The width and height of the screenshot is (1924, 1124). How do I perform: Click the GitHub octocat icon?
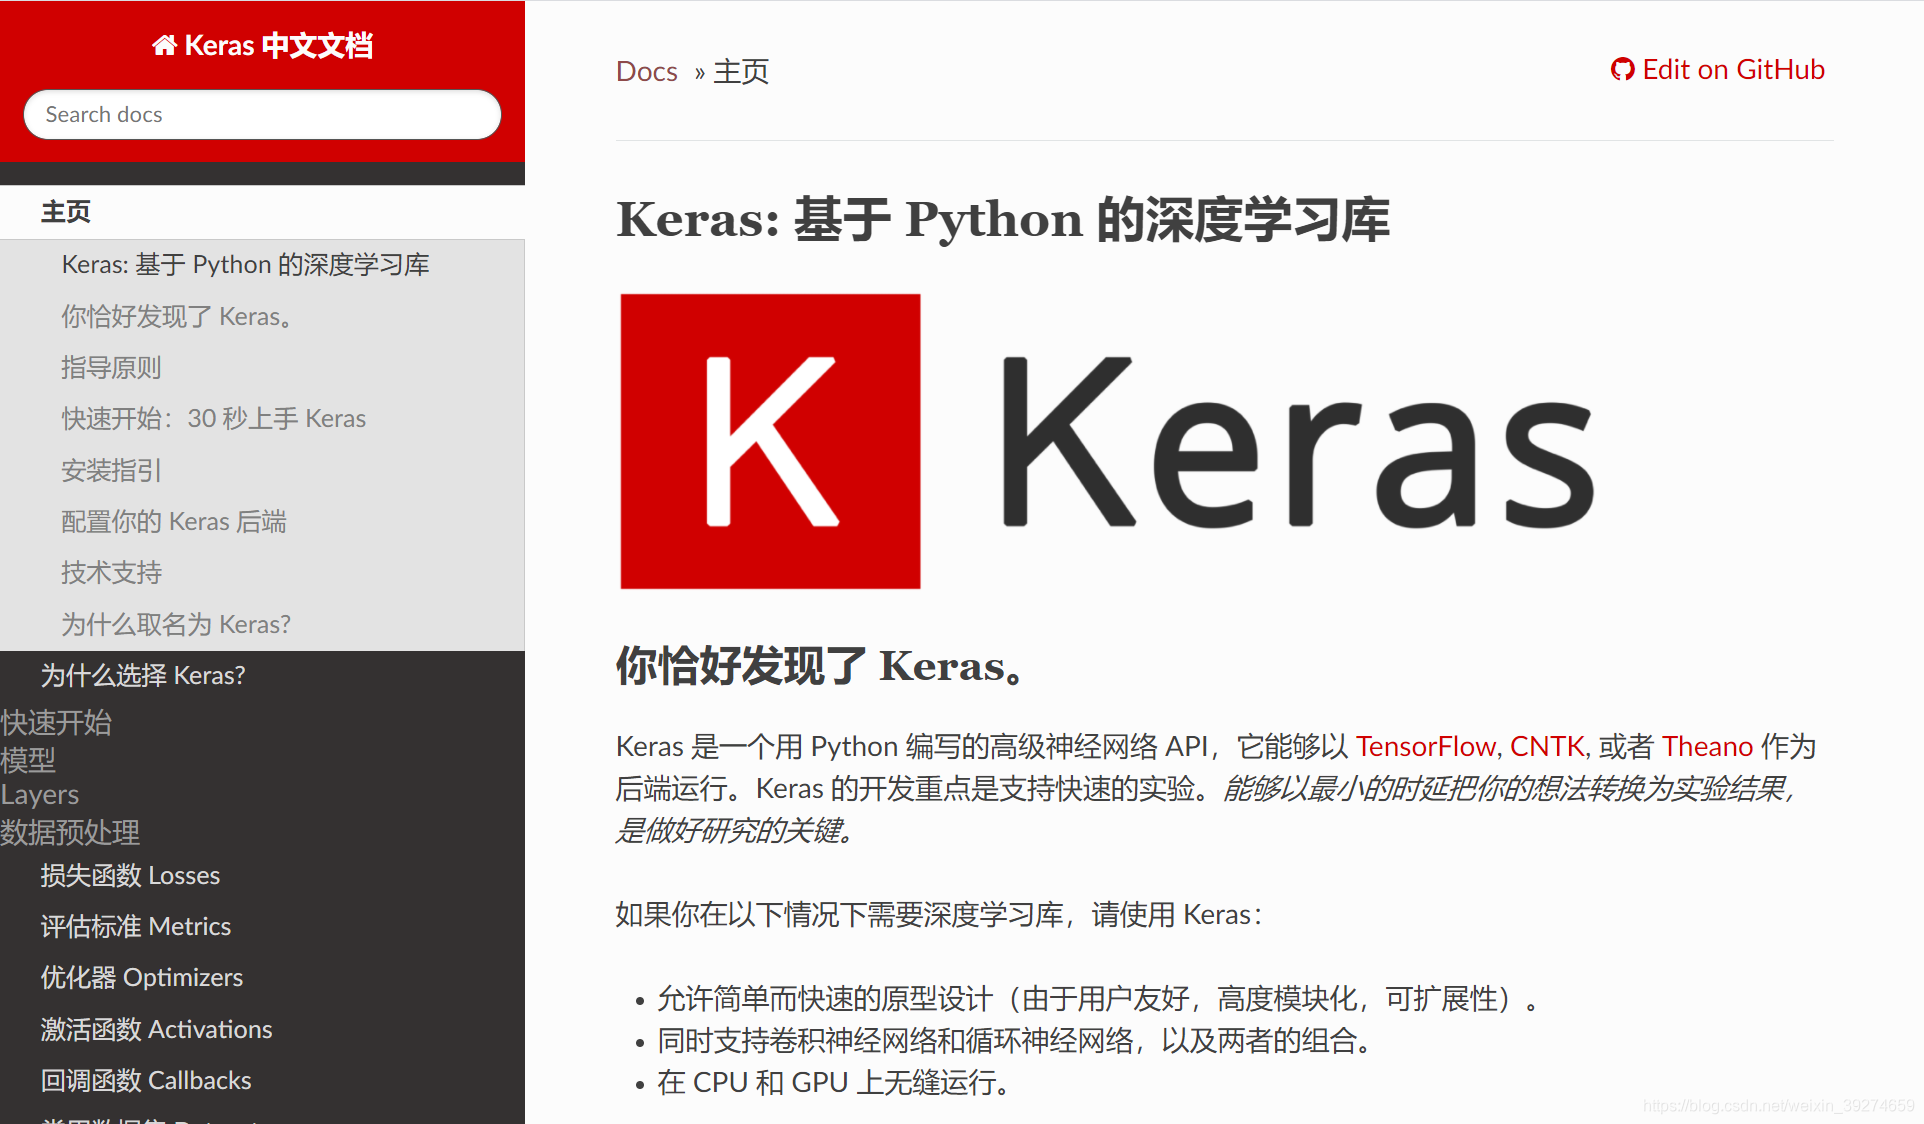tap(1622, 69)
